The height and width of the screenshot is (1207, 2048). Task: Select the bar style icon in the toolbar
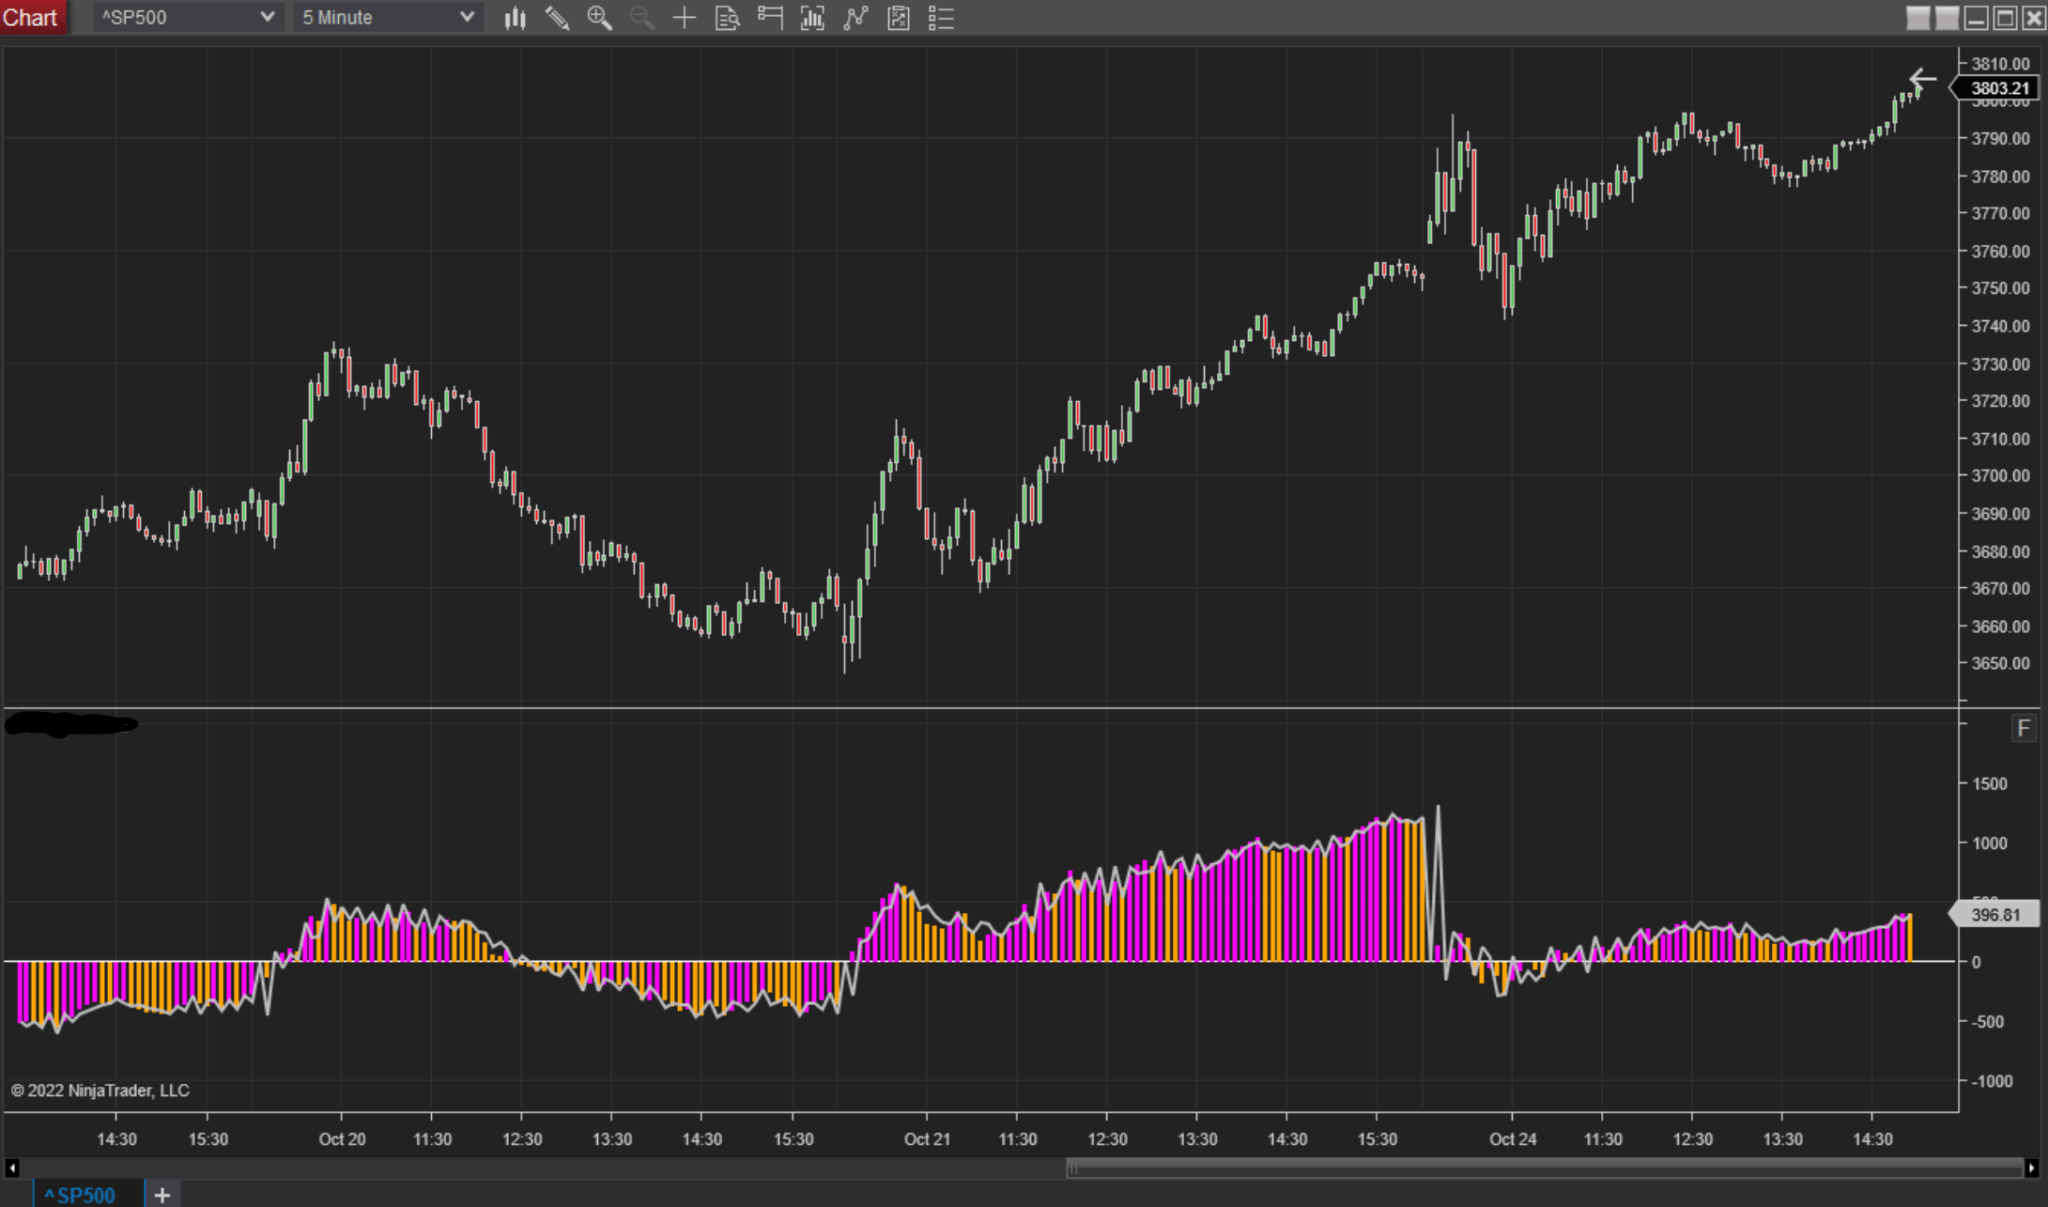(515, 17)
